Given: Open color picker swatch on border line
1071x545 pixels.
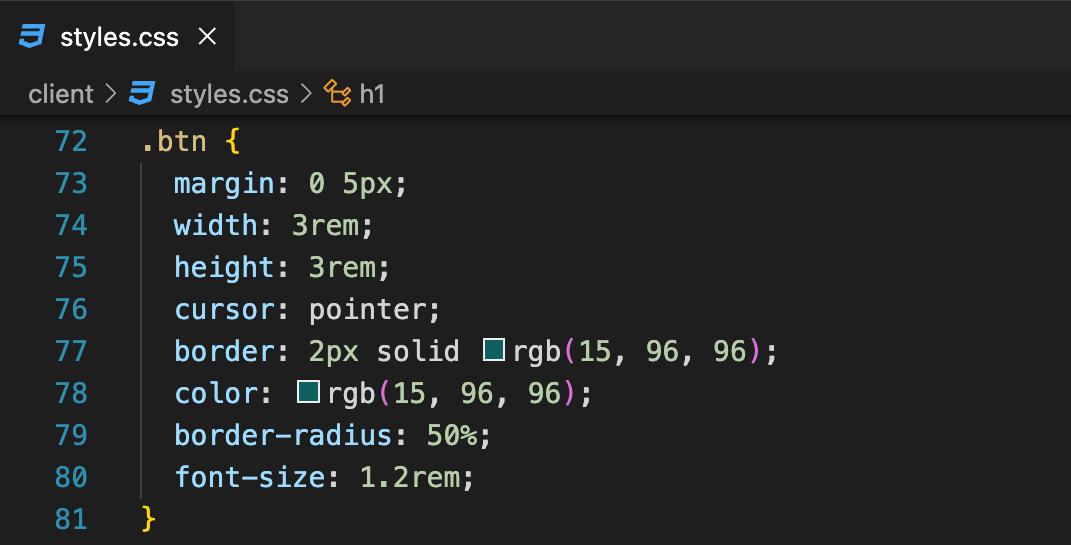Looking at the screenshot, I should click(494, 350).
